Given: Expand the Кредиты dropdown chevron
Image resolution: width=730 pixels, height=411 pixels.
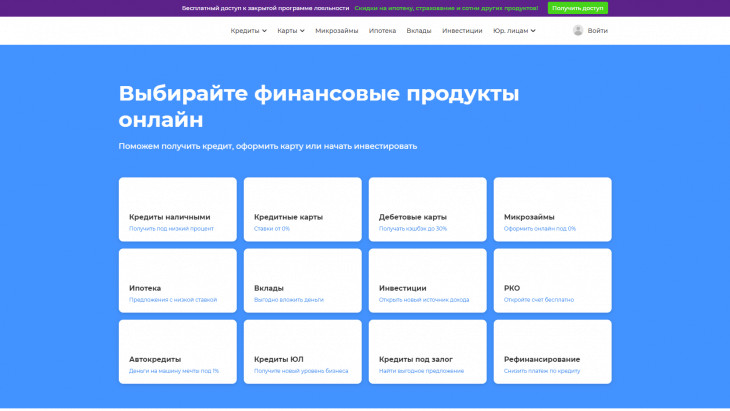Looking at the screenshot, I should coord(264,31).
